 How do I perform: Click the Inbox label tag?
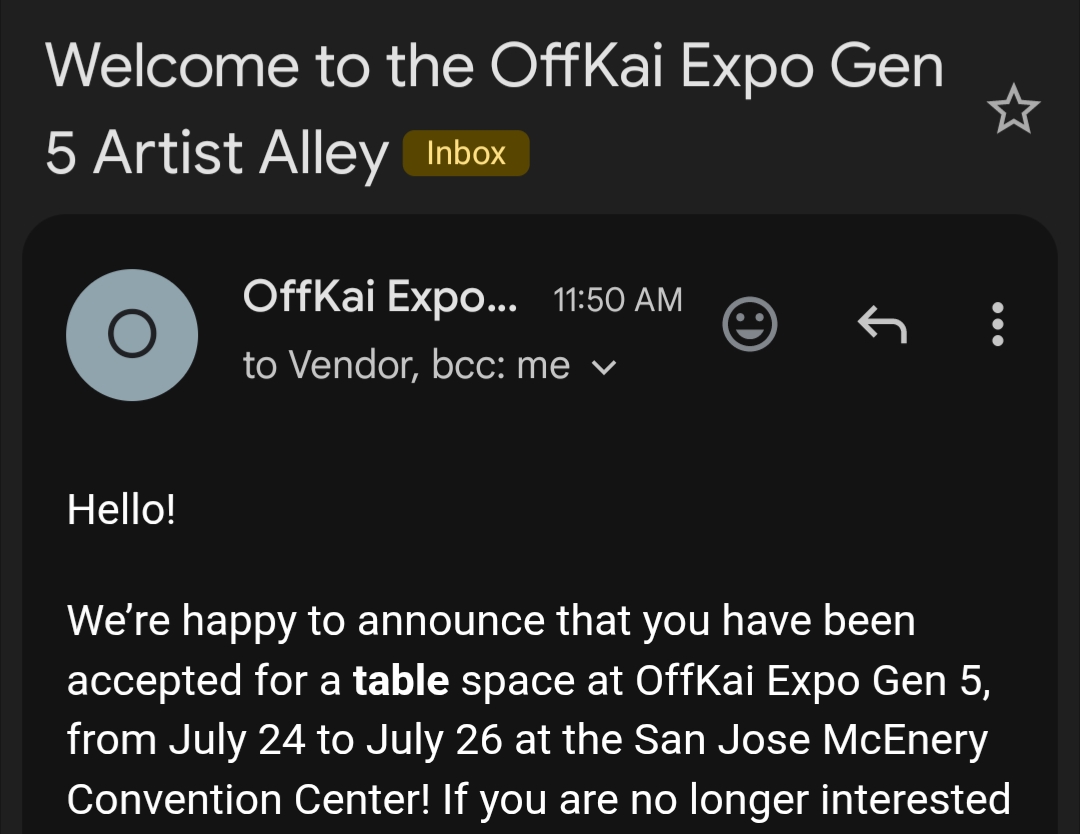coord(465,154)
